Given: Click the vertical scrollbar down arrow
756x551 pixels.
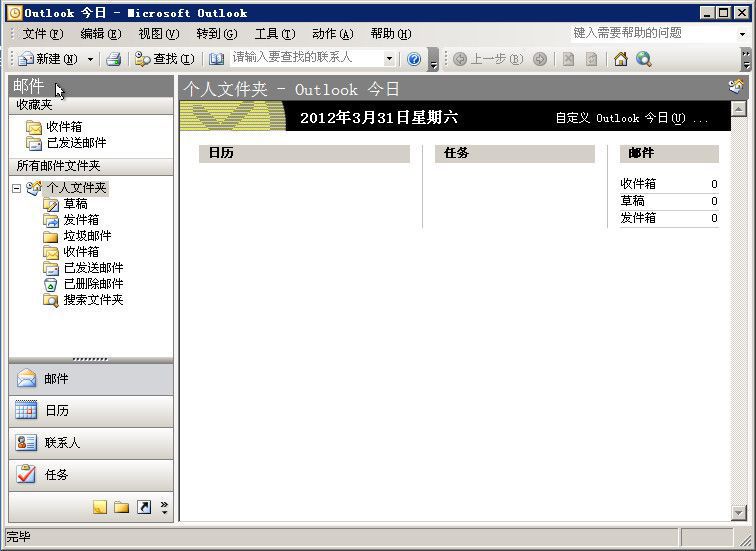Looking at the screenshot, I should point(739,513).
